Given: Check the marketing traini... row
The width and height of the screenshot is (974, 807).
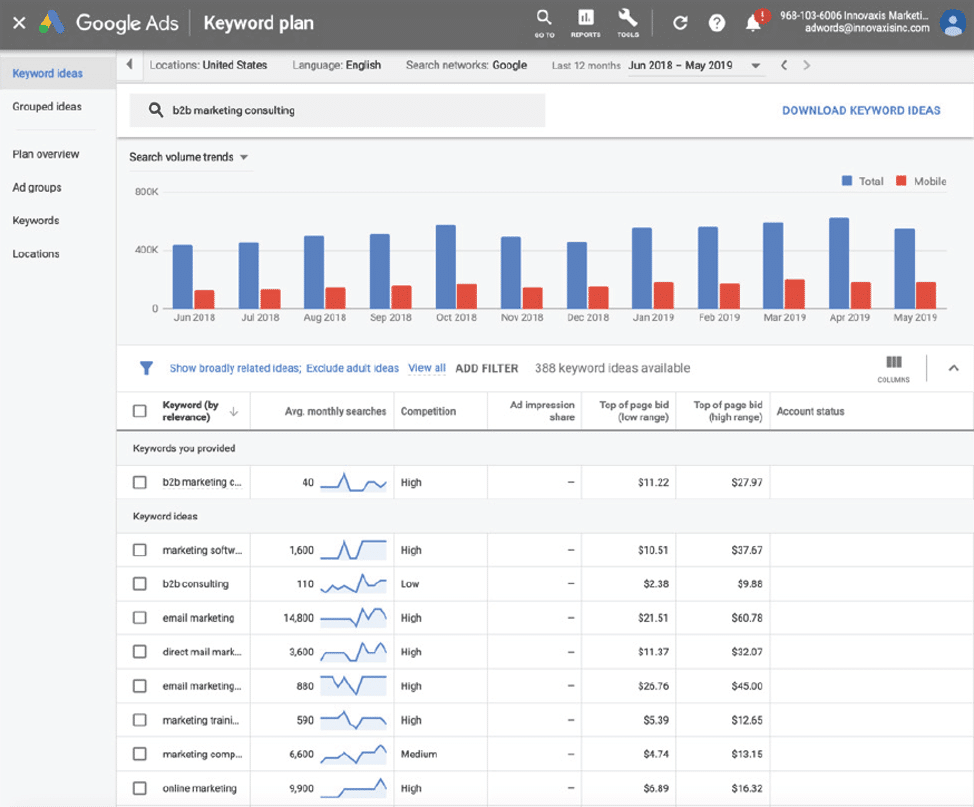Looking at the screenshot, I should tap(140, 719).
